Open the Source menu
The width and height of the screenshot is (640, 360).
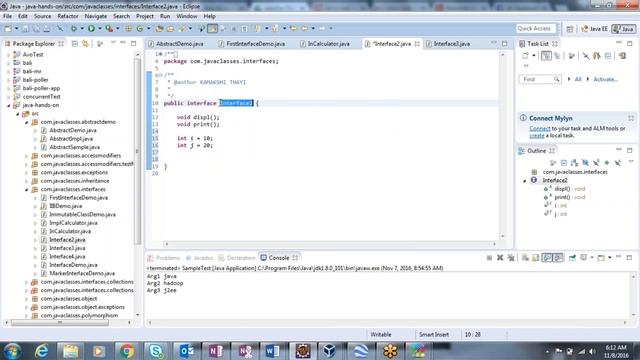[42, 16]
